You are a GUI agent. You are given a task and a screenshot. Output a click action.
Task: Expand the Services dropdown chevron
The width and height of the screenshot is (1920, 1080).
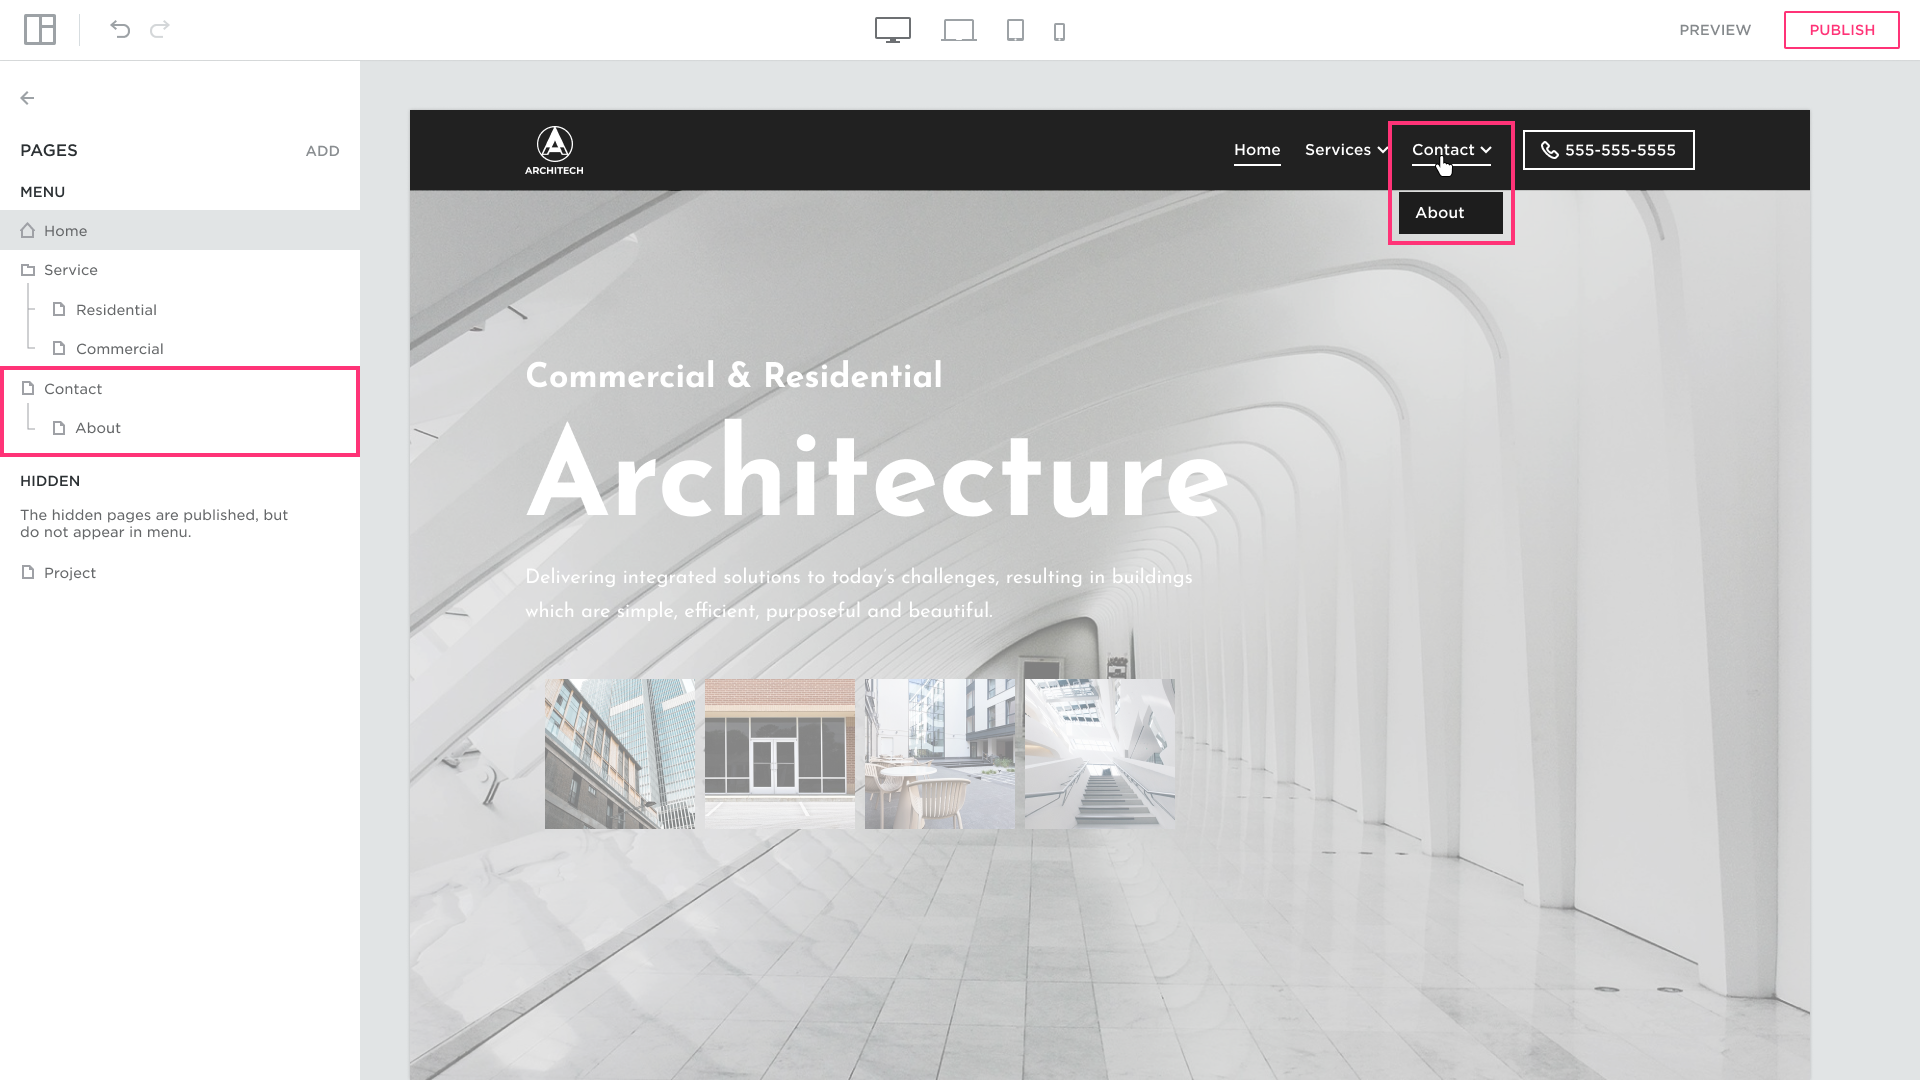pos(1383,150)
